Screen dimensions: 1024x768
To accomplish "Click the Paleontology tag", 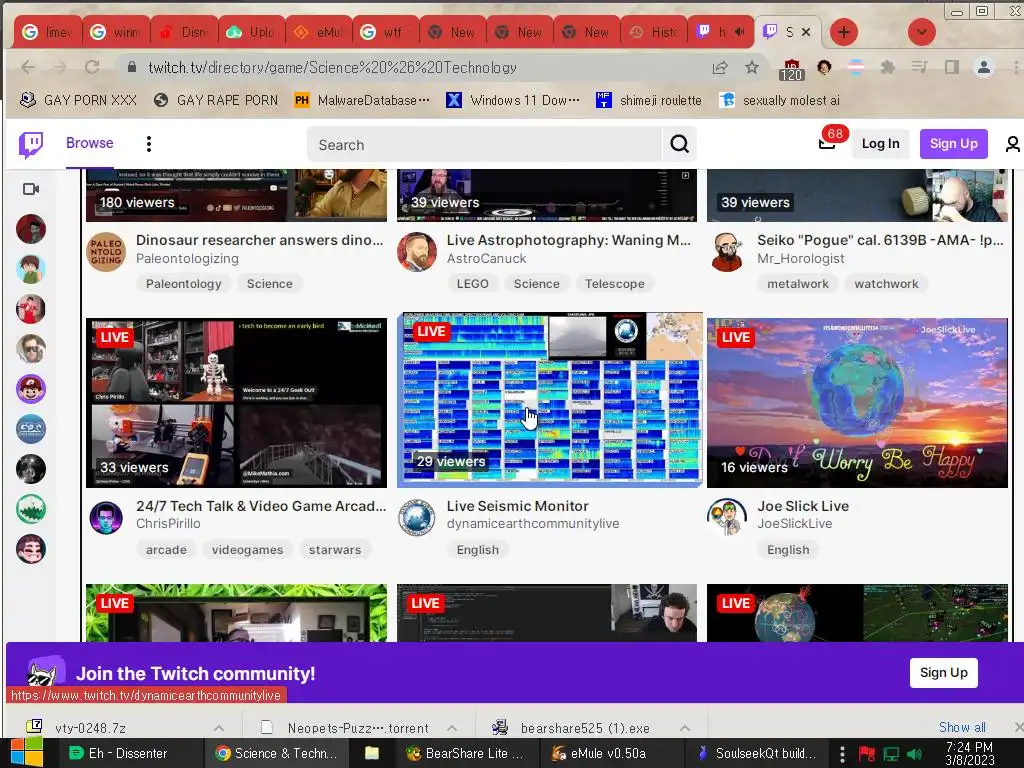I will [x=184, y=283].
